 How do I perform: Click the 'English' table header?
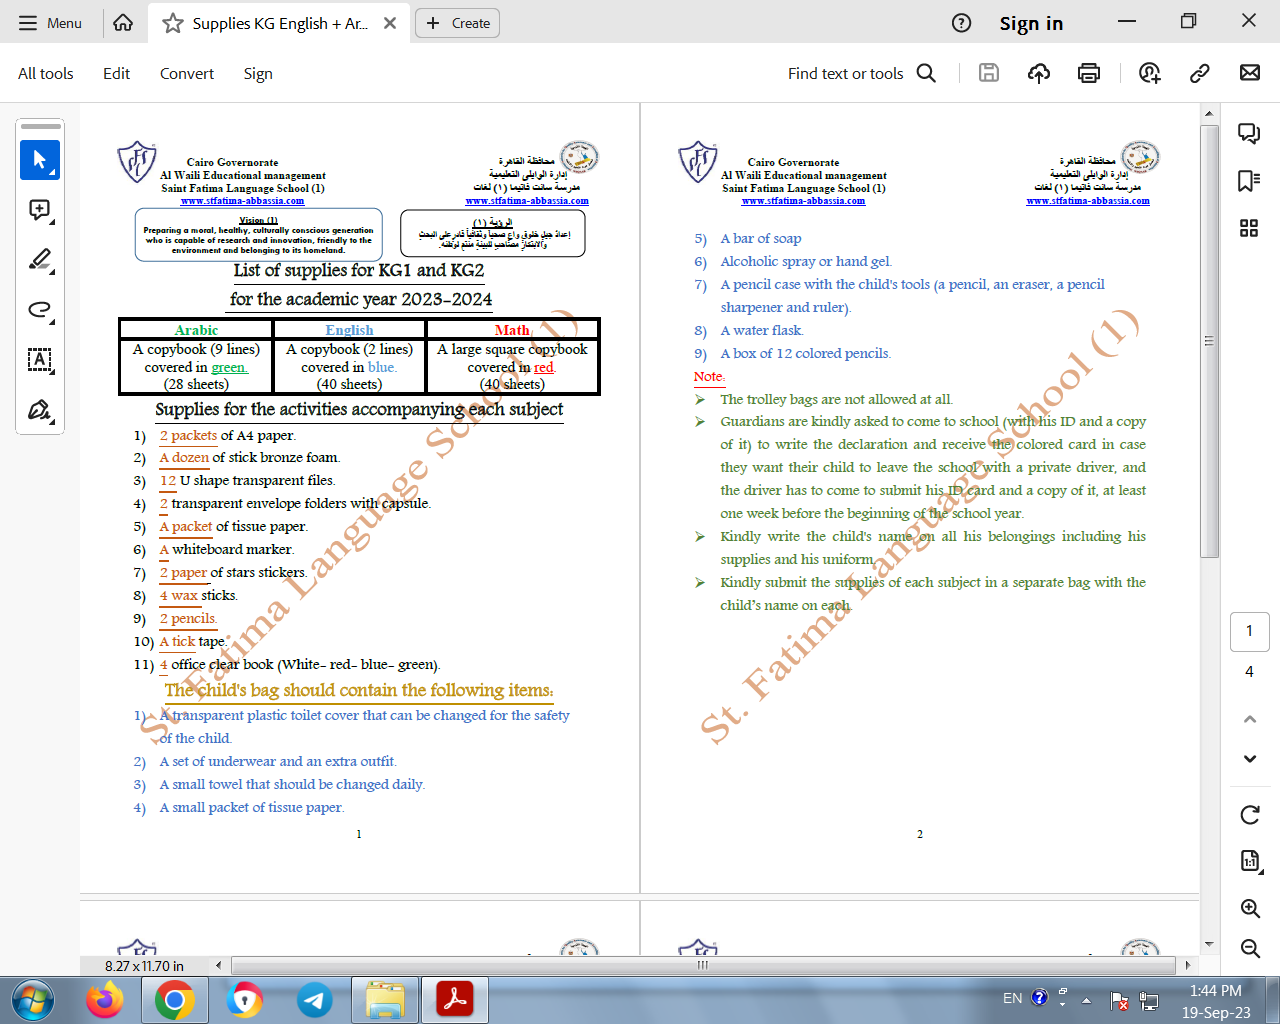(349, 330)
